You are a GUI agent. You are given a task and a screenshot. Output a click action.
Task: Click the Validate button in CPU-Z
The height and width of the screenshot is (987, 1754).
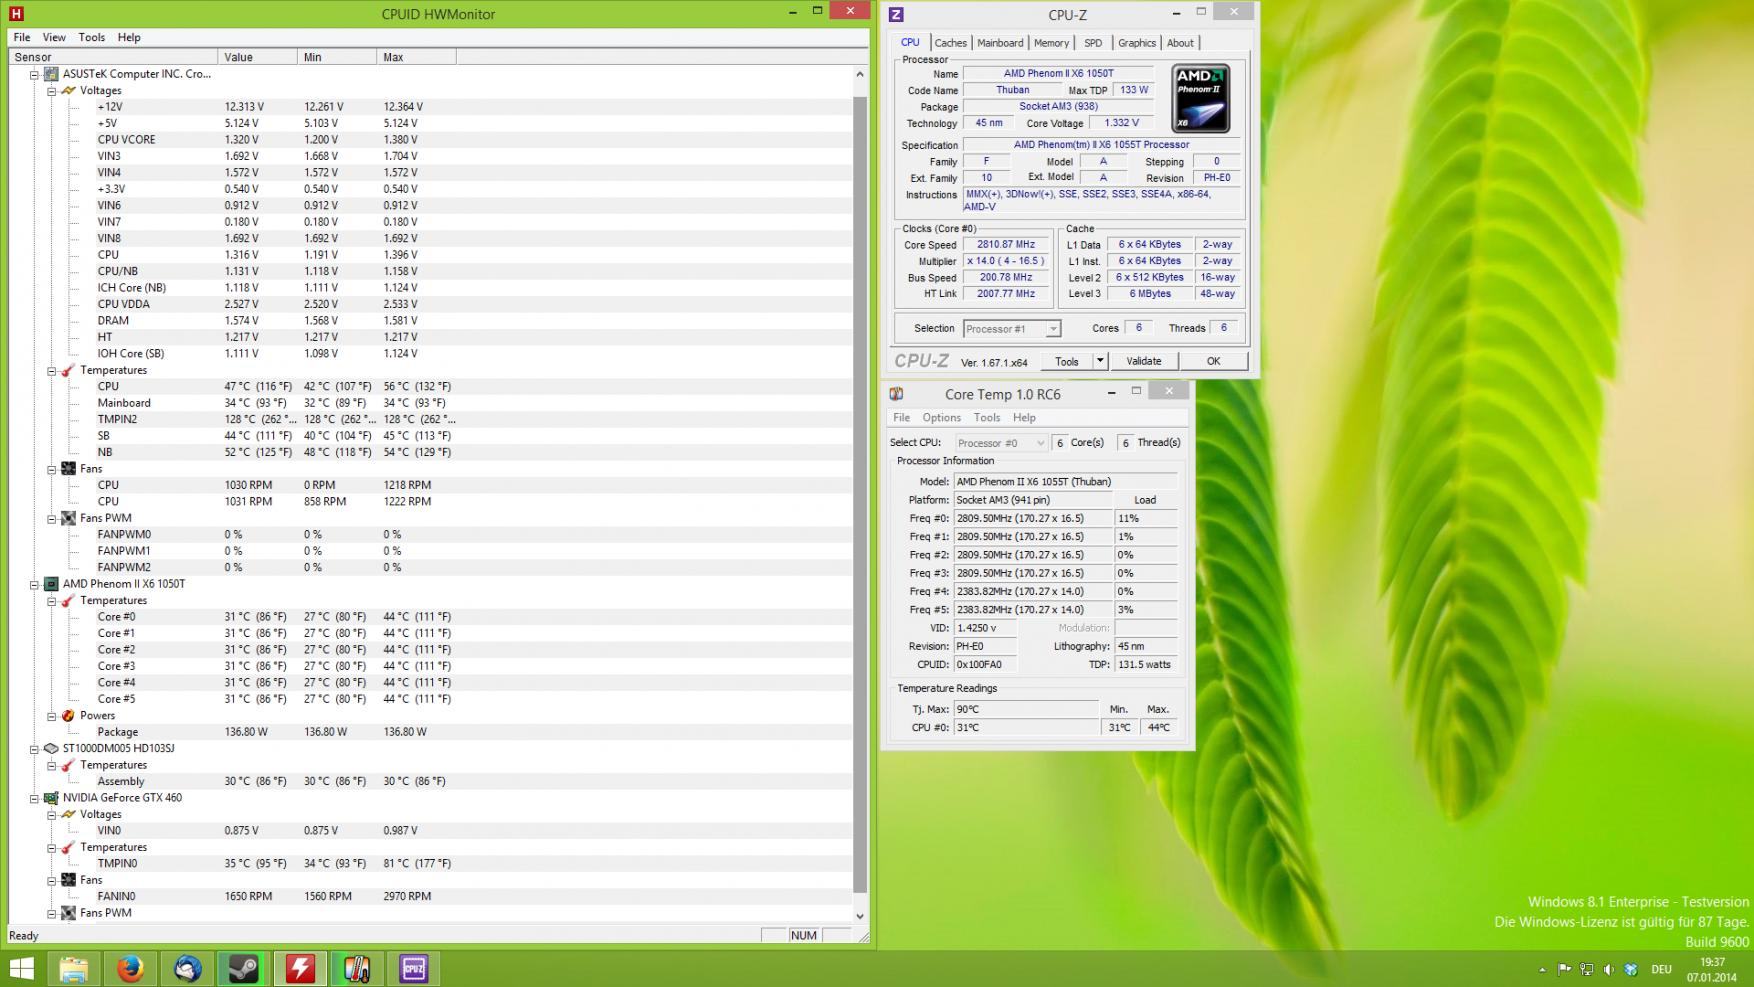coord(1144,361)
